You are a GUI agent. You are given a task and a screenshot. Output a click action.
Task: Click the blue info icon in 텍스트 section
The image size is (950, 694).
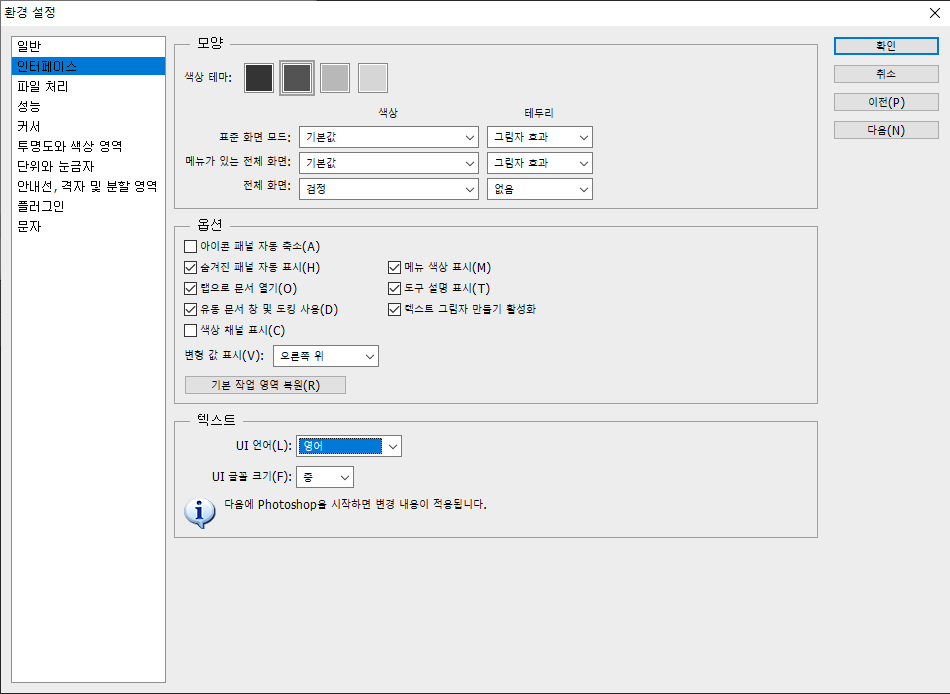coord(200,513)
